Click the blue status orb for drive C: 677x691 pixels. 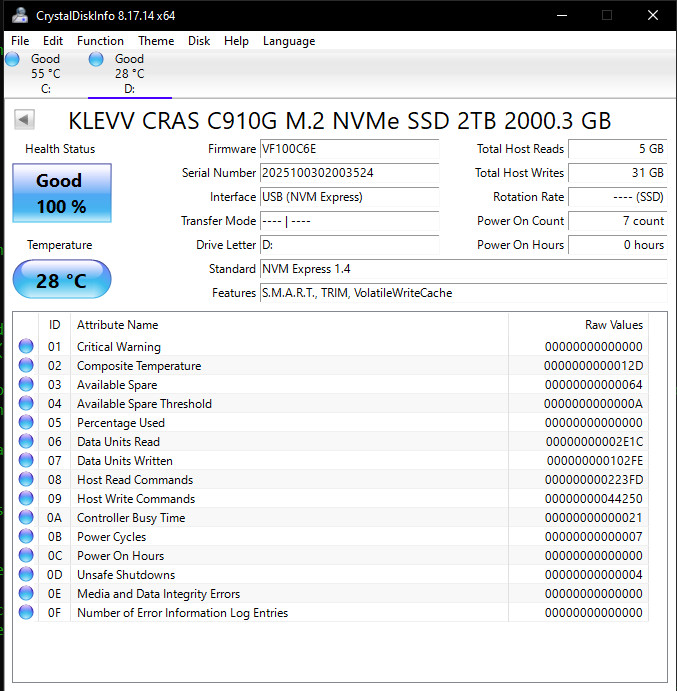point(12,59)
